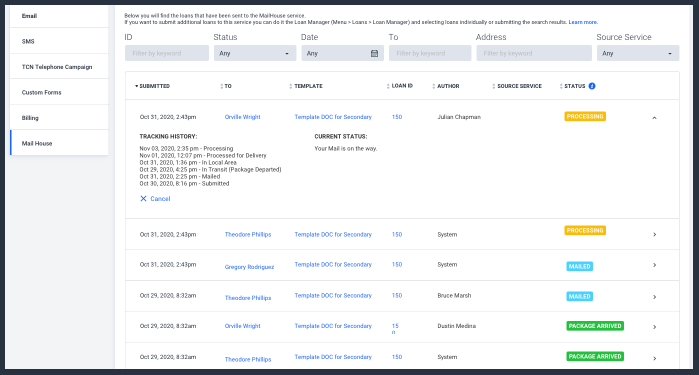Expand the Bruce Marsh row
The image size is (699, 375).
pos(654,297)
